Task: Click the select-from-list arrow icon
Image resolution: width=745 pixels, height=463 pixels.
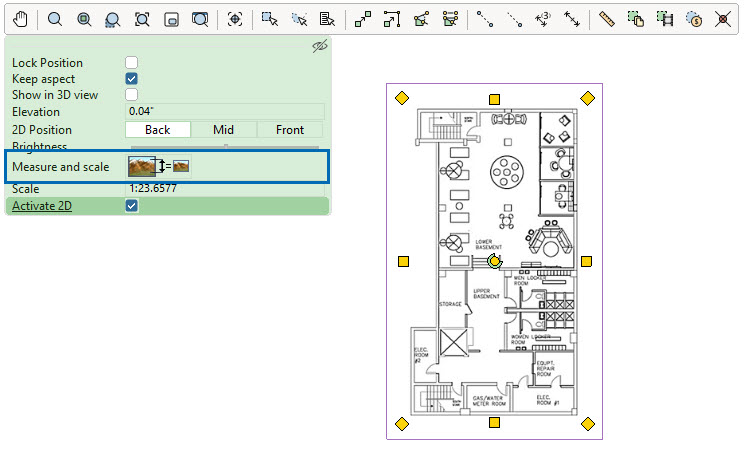Action: pyautogui.click(x=327, y=19)
